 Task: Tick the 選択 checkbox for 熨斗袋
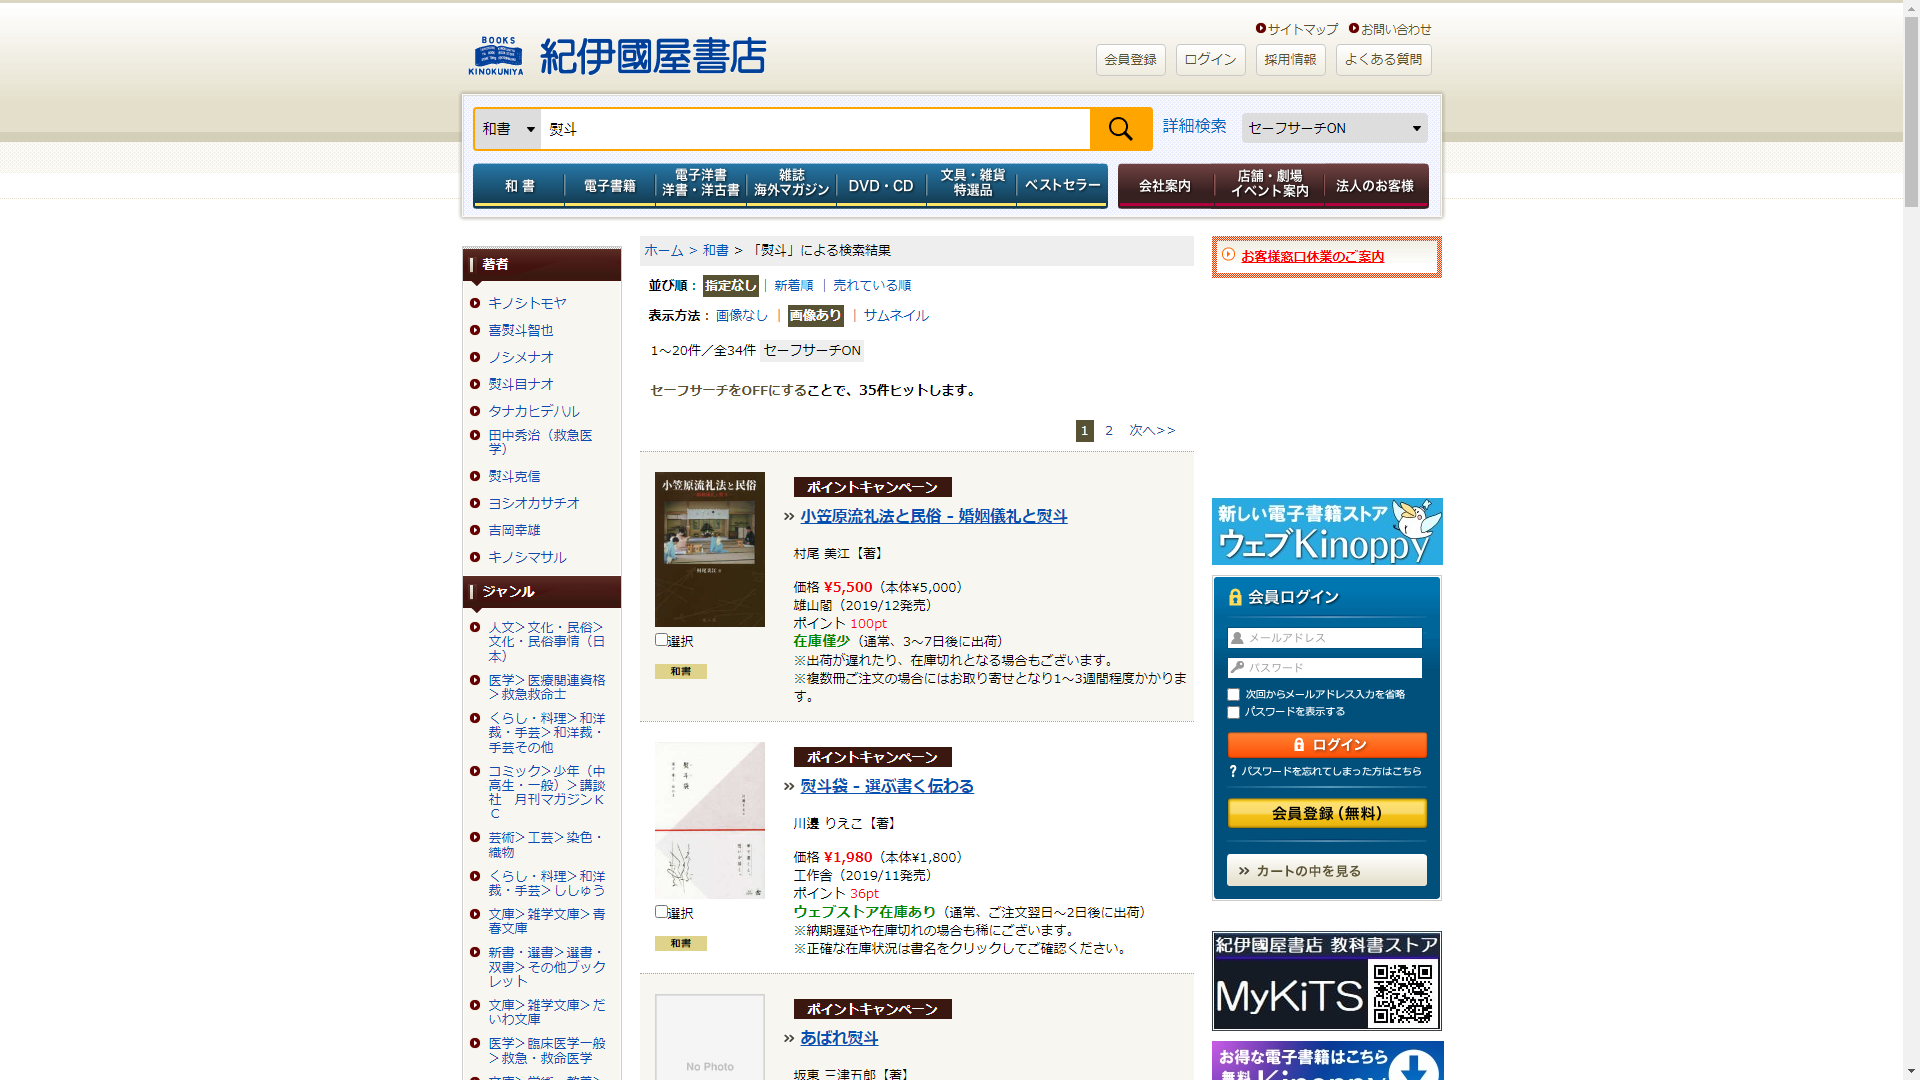[661, 912]
